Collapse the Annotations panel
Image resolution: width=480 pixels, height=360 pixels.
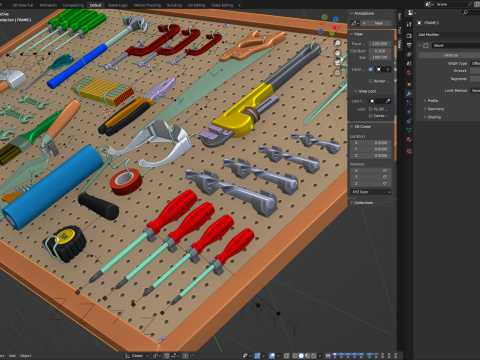pos(351,13)
